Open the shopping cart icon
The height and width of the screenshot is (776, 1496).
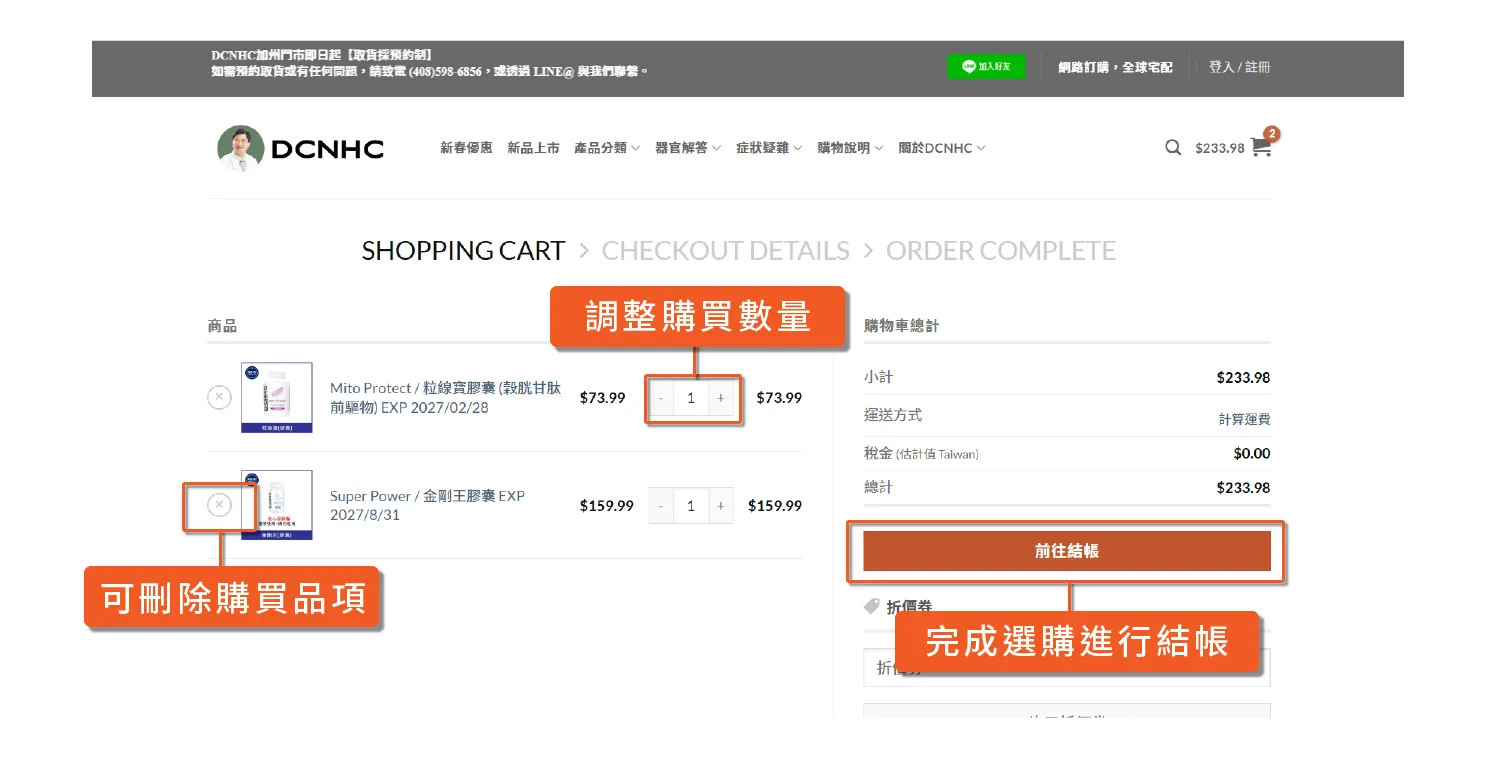[x=1261, y=147]
